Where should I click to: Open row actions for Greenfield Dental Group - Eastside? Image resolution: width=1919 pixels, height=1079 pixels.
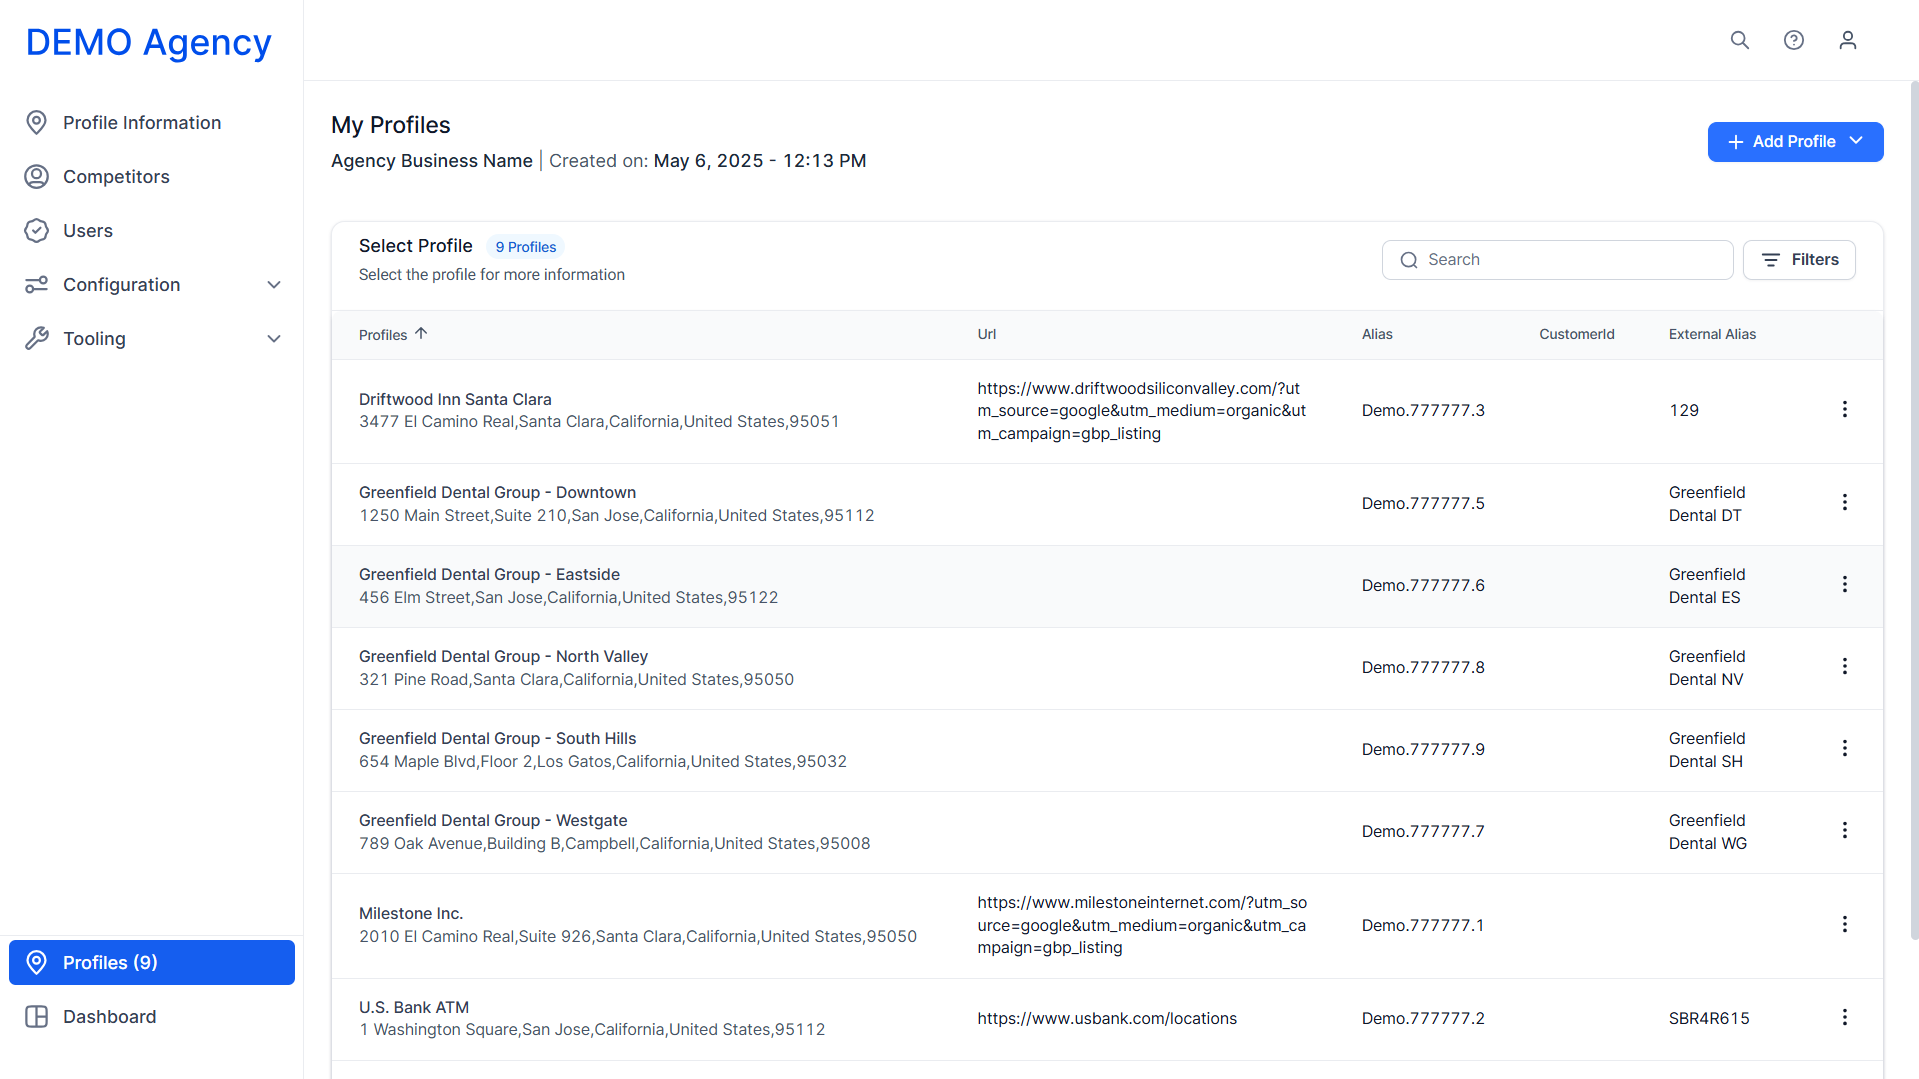point(1845,585)
